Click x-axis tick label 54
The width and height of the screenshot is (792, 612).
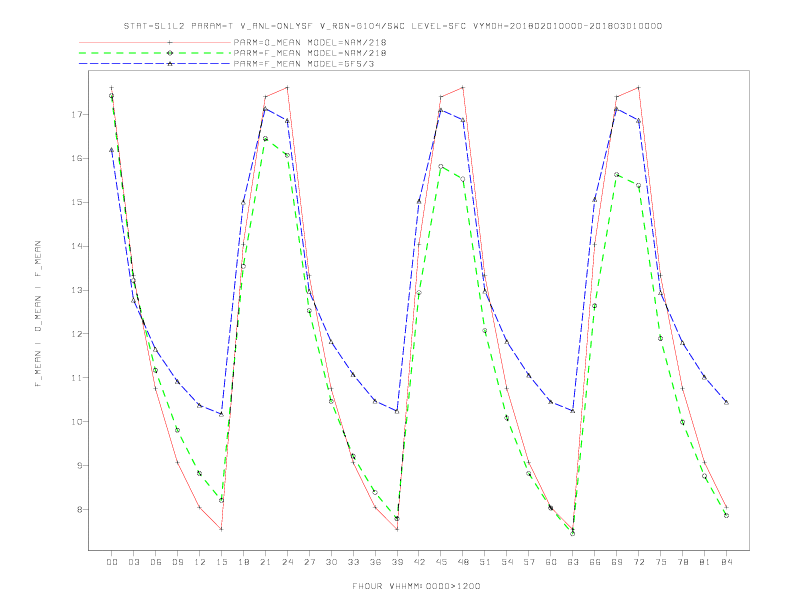(x=507, y=562)
